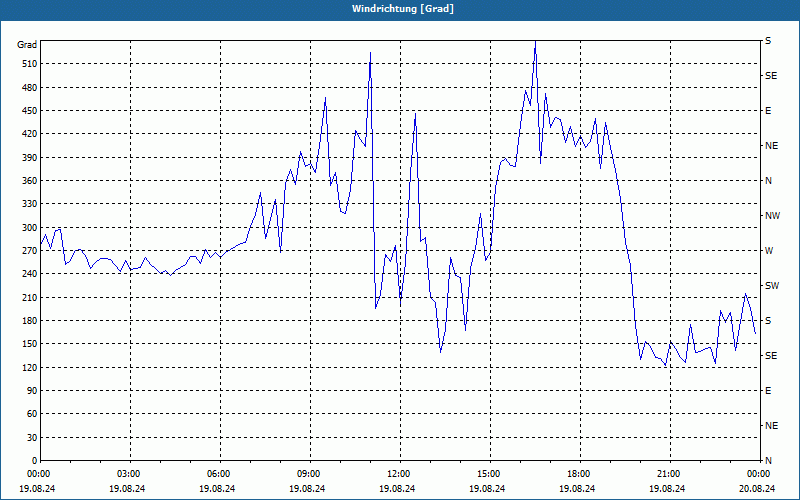Screen dimensions: 800x500
Task: Click the NW compass label on right axis
Action: tap(772, 216)
